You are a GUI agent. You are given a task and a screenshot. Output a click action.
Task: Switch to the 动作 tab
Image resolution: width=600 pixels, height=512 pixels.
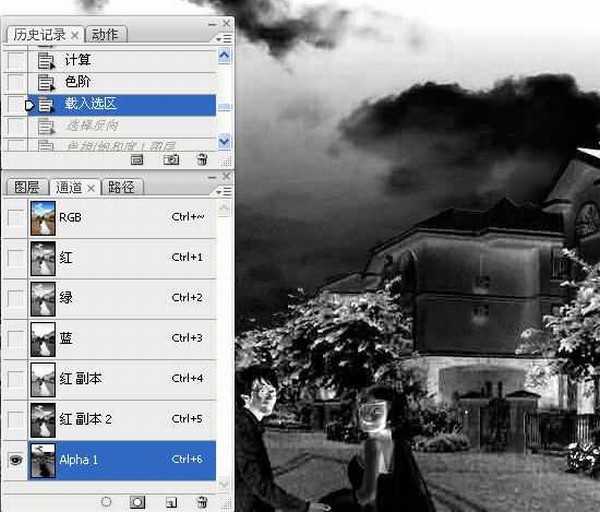click(x=105, y=34)
